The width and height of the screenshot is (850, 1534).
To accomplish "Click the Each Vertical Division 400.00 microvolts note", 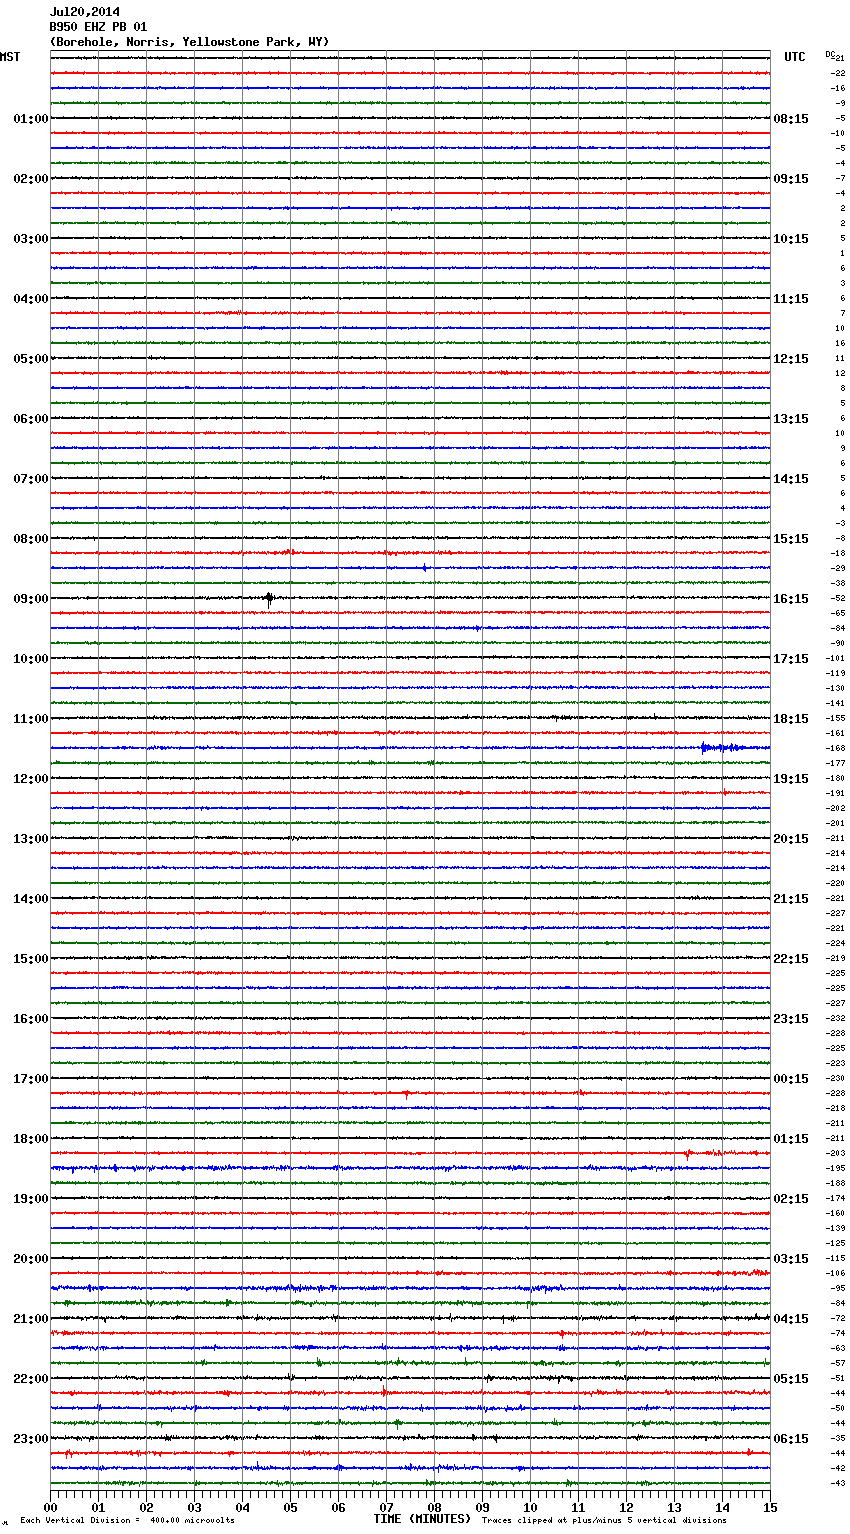I will 127,1520.
